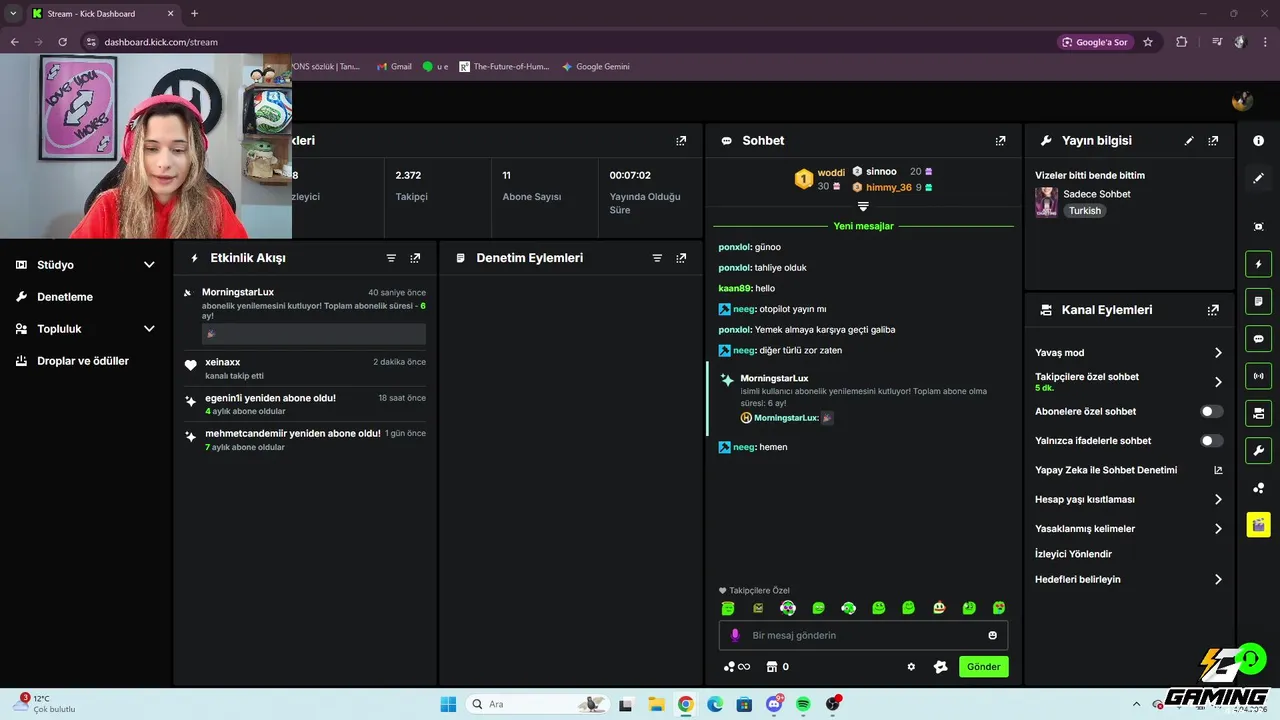Pop out the Sohbet chat panel
The height and width of the screenshot is (720, 1280).
coord(1000,141)
